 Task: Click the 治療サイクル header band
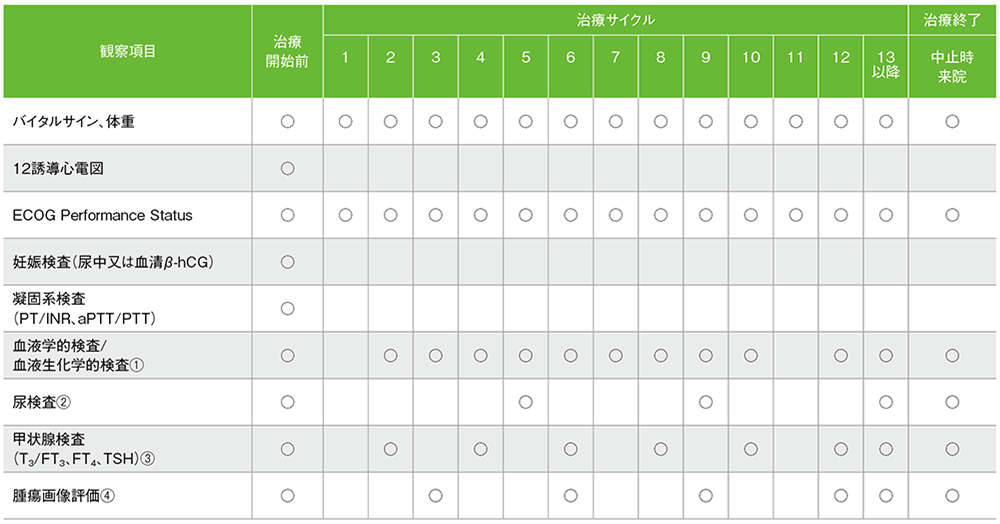tap(615, 19)
